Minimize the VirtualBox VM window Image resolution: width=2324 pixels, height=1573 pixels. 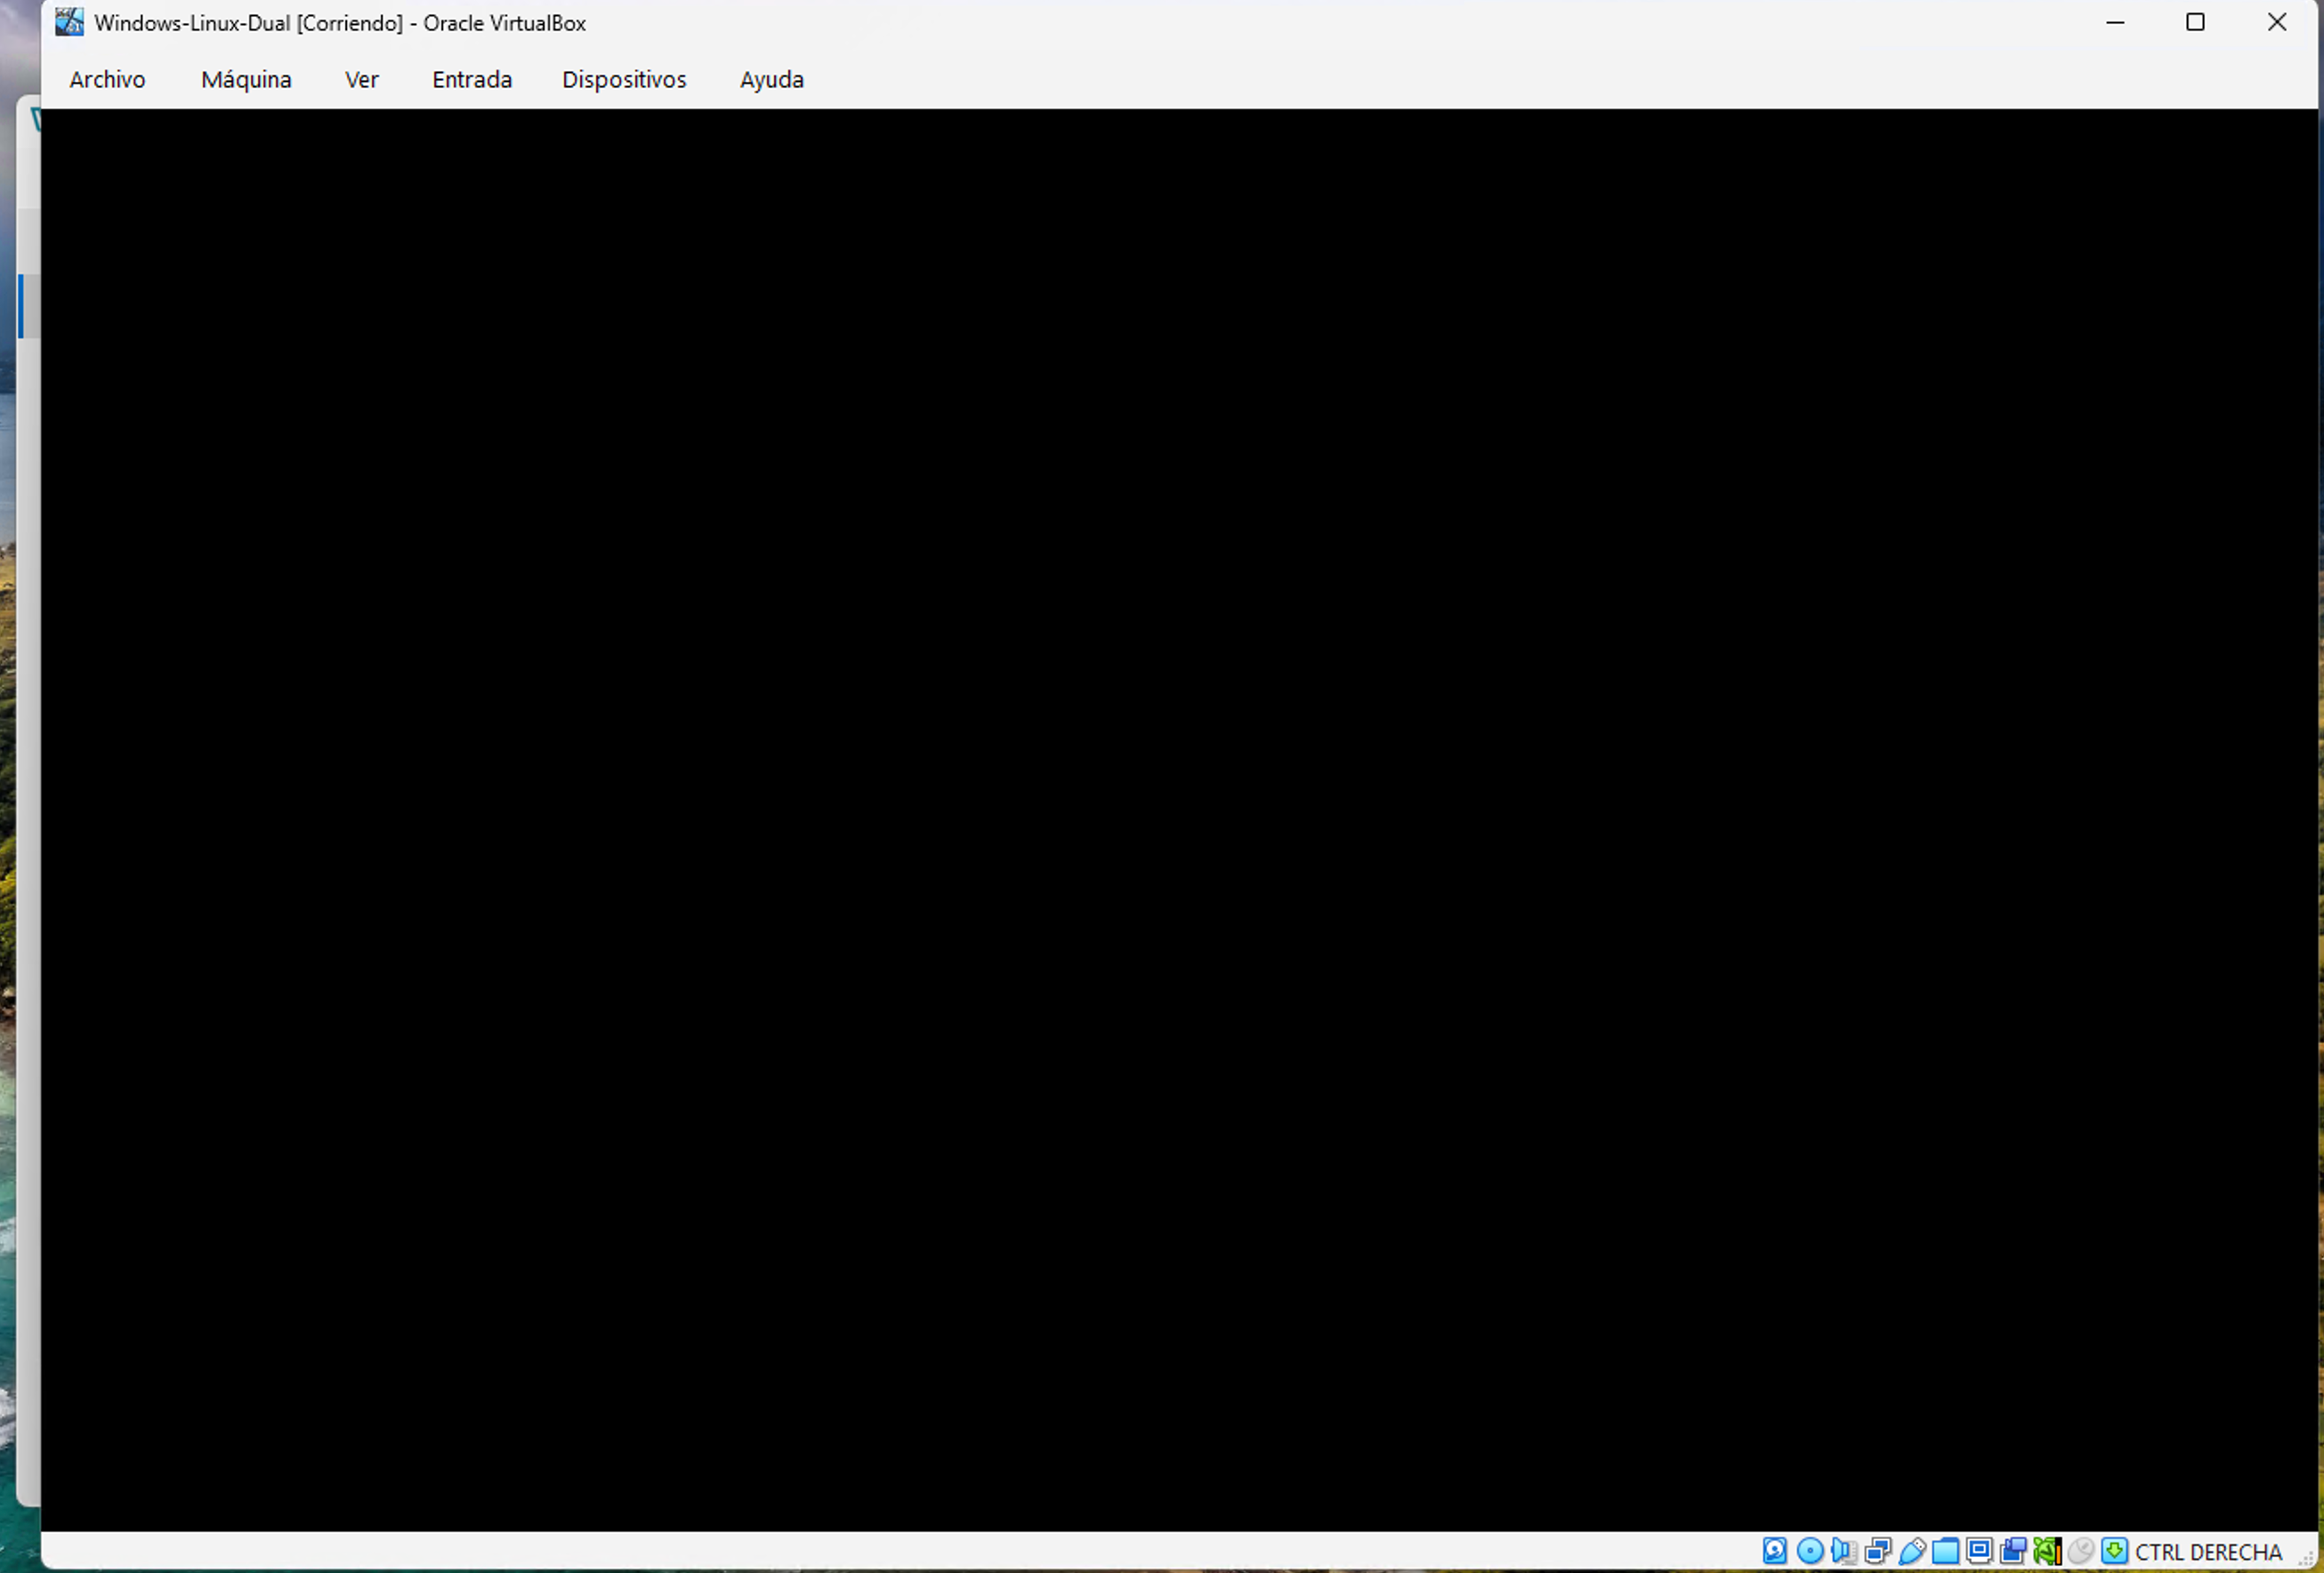pos(2115,22)
